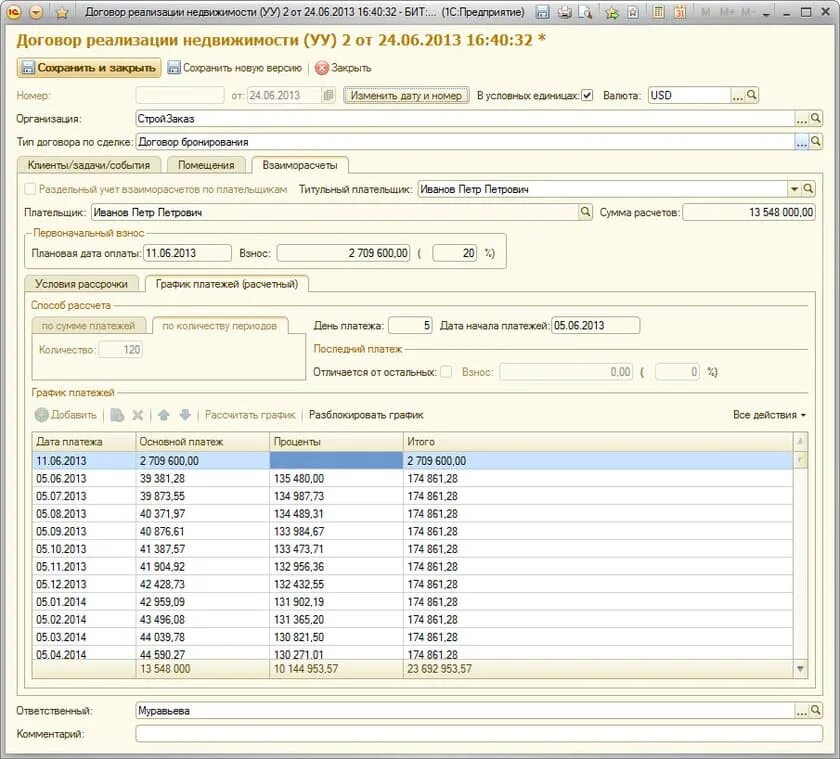Click 'Сохранить и закрыть' button
840x759 pixels.
(x=89, y=68)
